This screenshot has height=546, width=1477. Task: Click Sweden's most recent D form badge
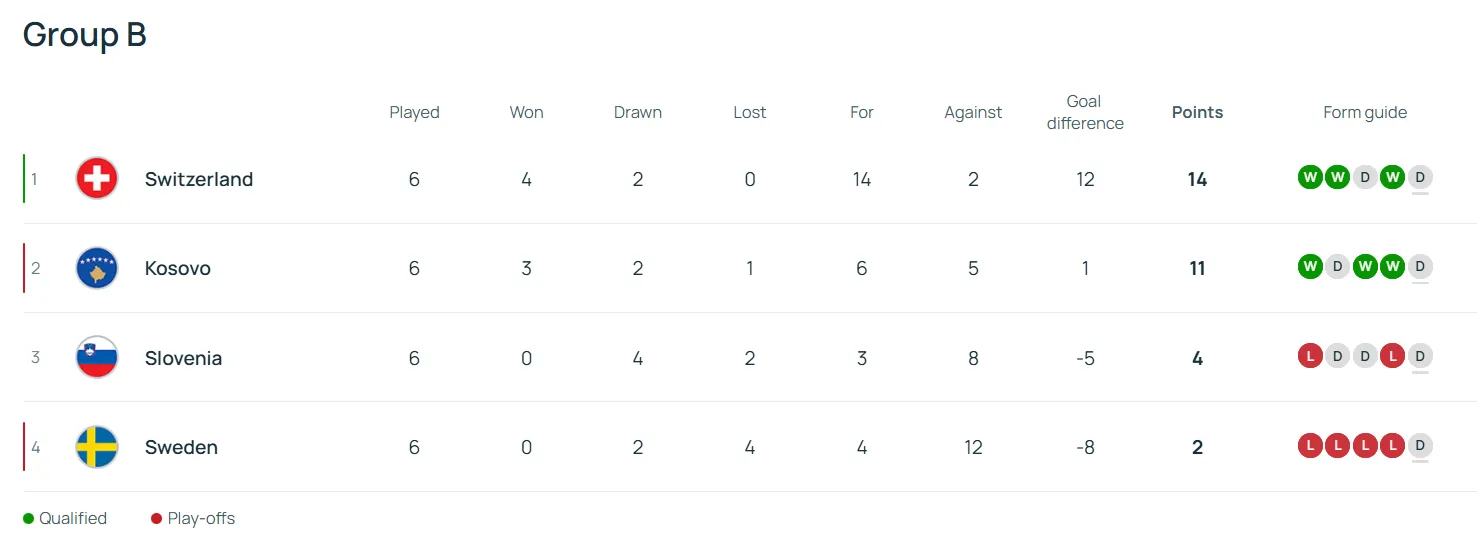pyautogui.click(x=1420, y=446)
